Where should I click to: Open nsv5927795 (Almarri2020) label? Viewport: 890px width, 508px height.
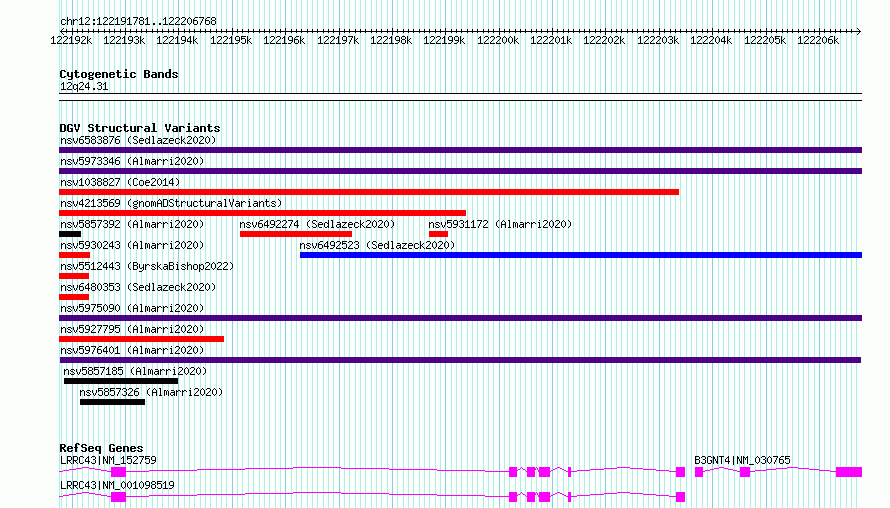click(x=132, y=329)
